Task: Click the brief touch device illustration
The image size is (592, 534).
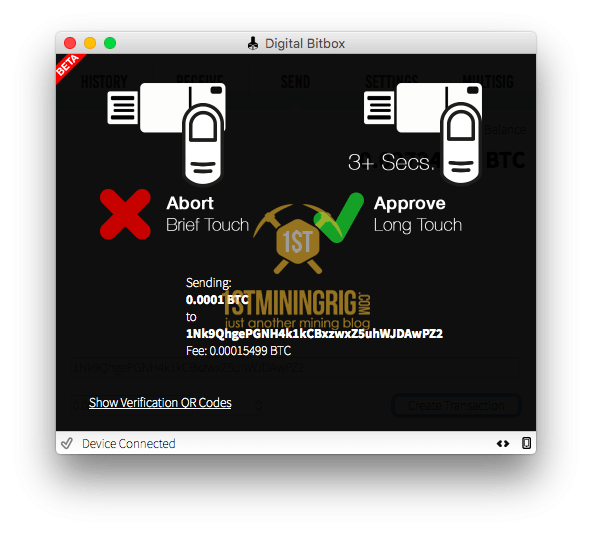Action: click(x=167, y=133)
